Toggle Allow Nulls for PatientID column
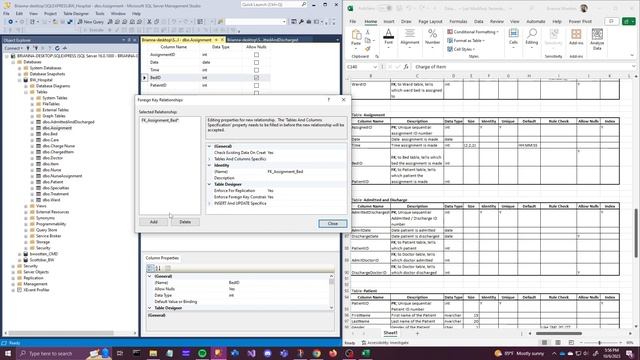 coord(256,85)
